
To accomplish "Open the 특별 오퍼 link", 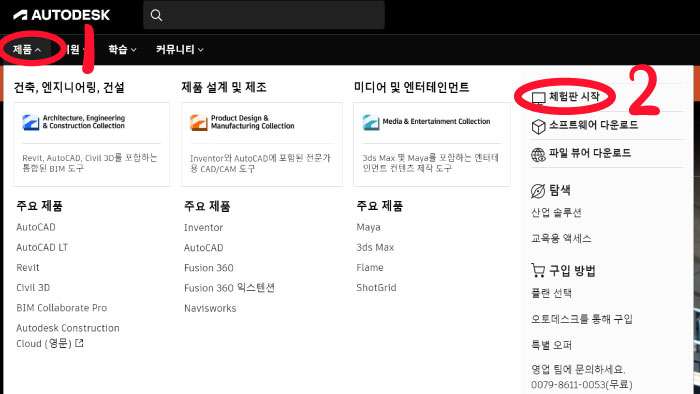I will point(551,345).
